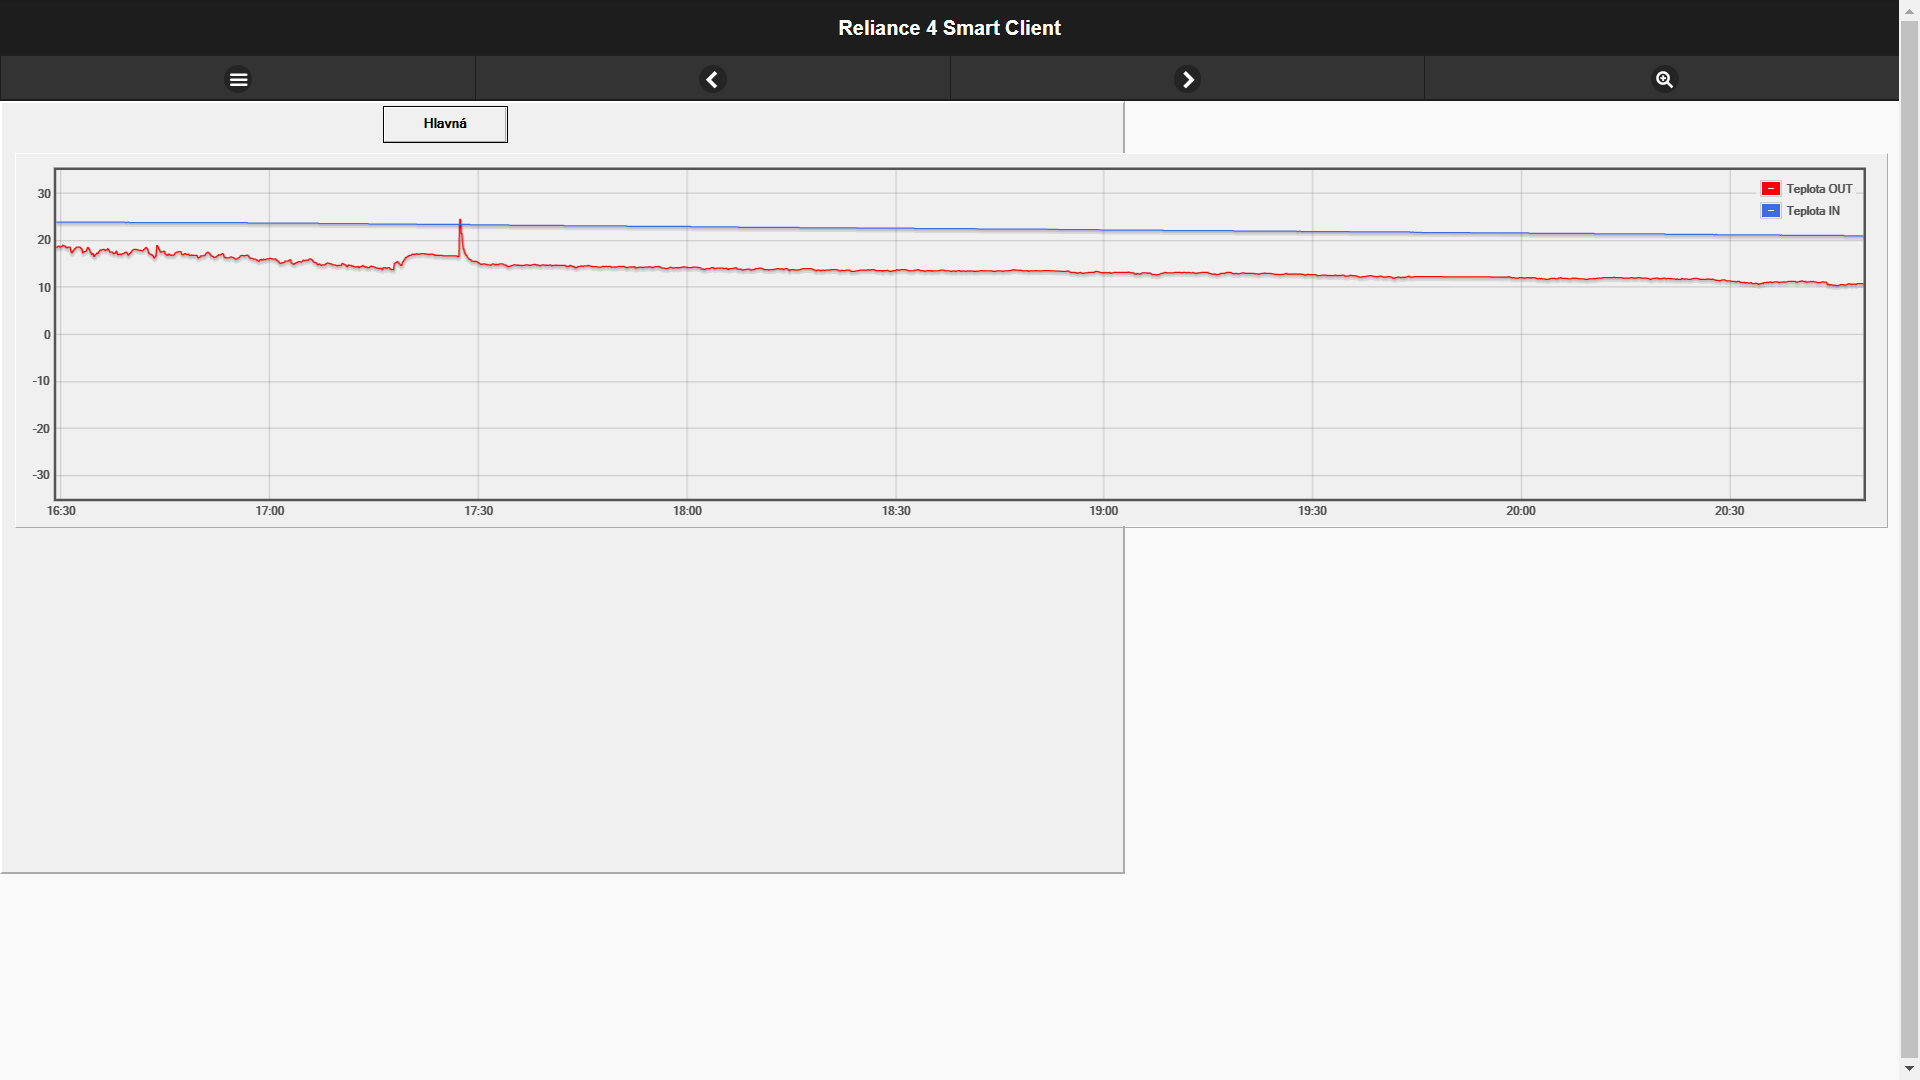Toggle Teplota IN legend label
This screenshot has width=1920, height=1080.
pos(1813,211)
